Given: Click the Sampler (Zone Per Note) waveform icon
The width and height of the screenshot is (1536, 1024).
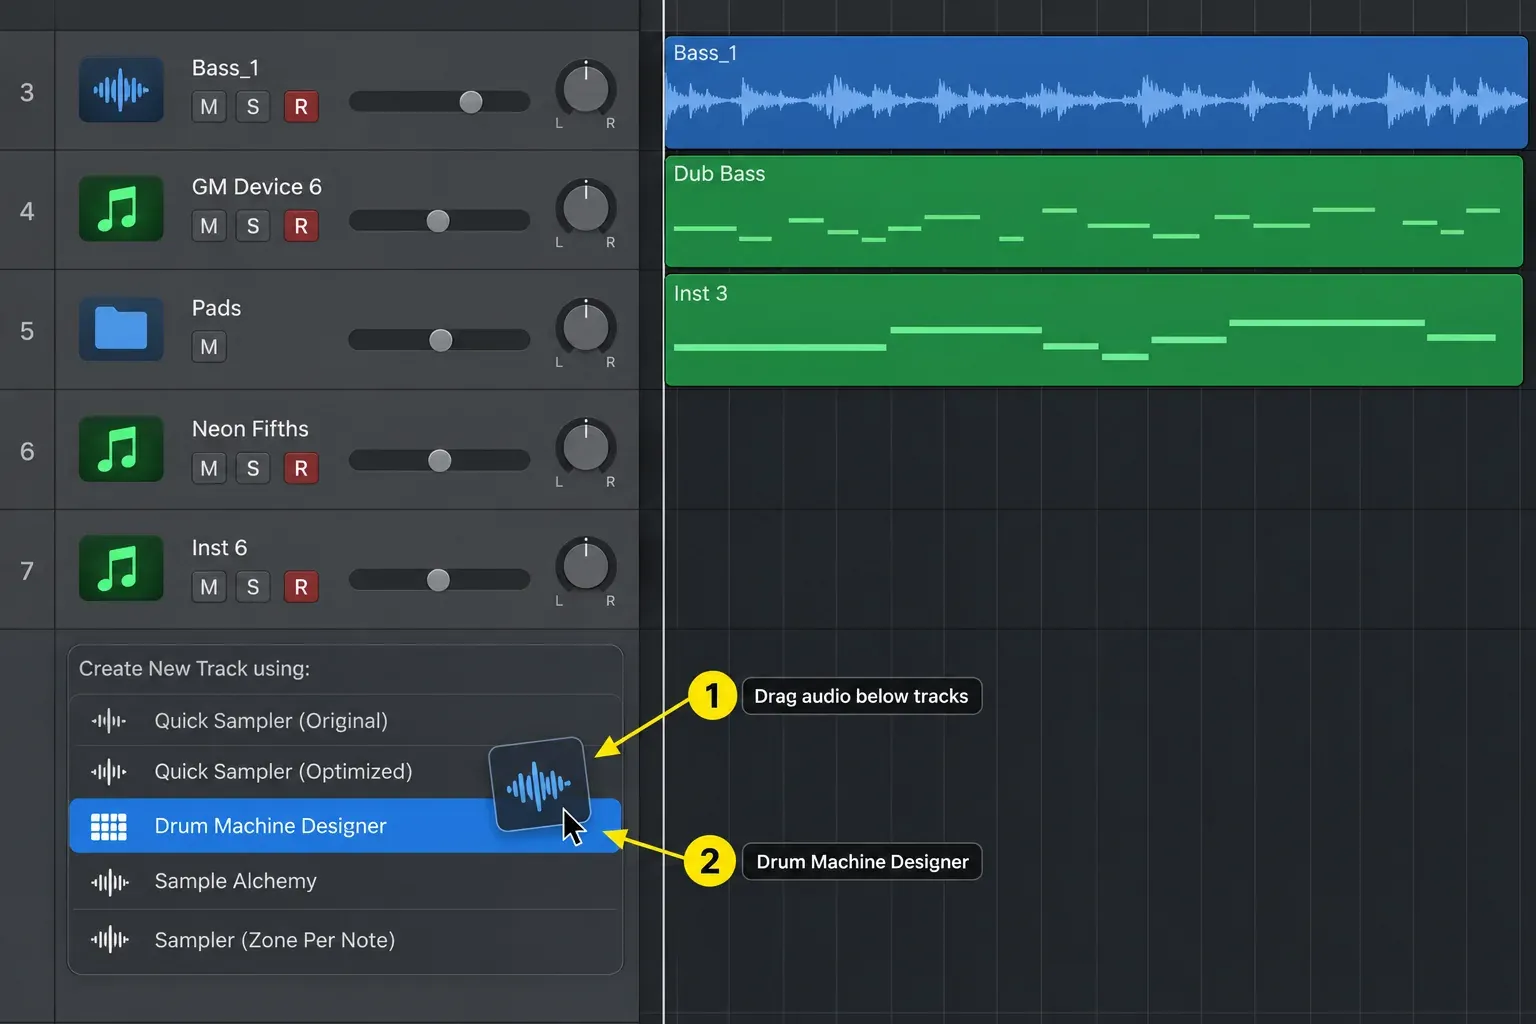Looking at the screenshot, I should tap(109, 939).
